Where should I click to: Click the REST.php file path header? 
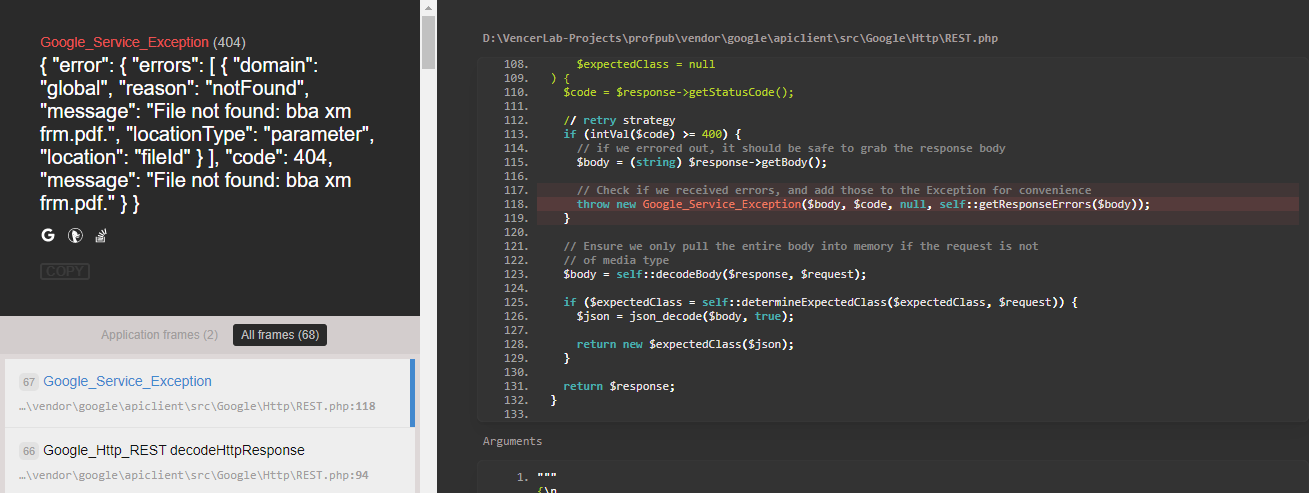point(740,38)
